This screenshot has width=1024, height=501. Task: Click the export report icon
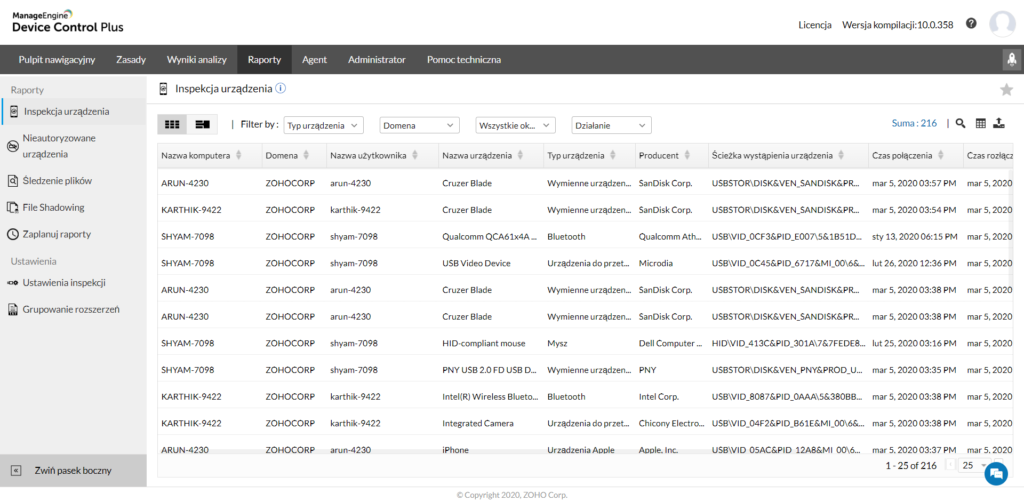point(999,124)
